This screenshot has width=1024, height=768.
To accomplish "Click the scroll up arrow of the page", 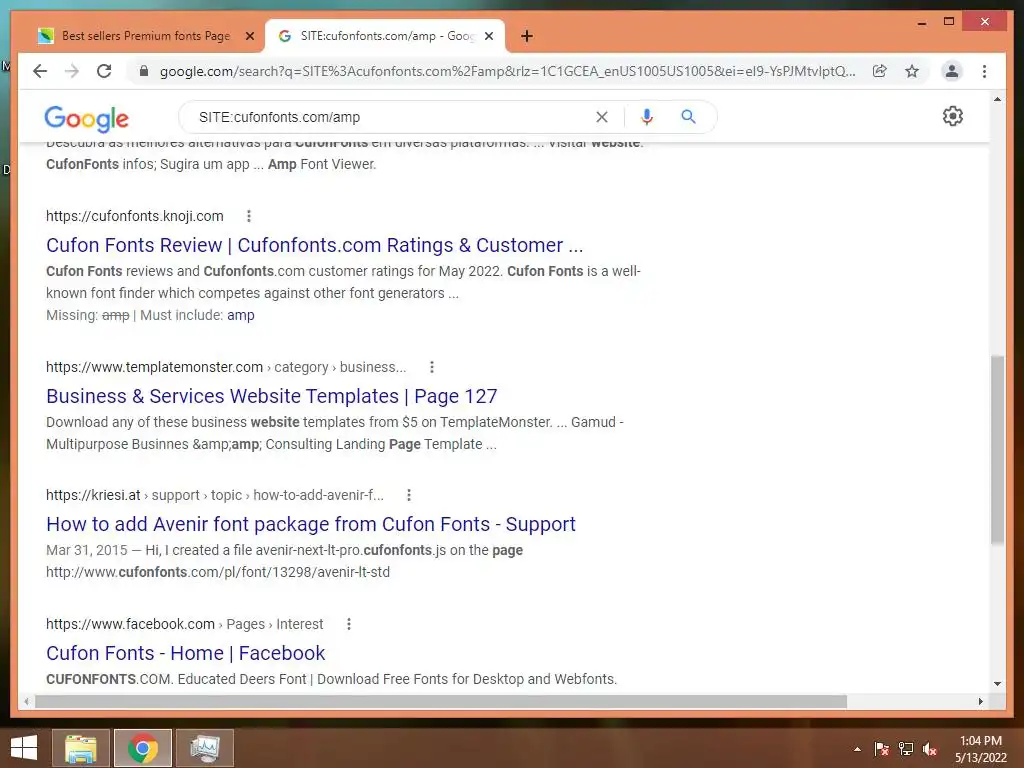I will [997, 99].
